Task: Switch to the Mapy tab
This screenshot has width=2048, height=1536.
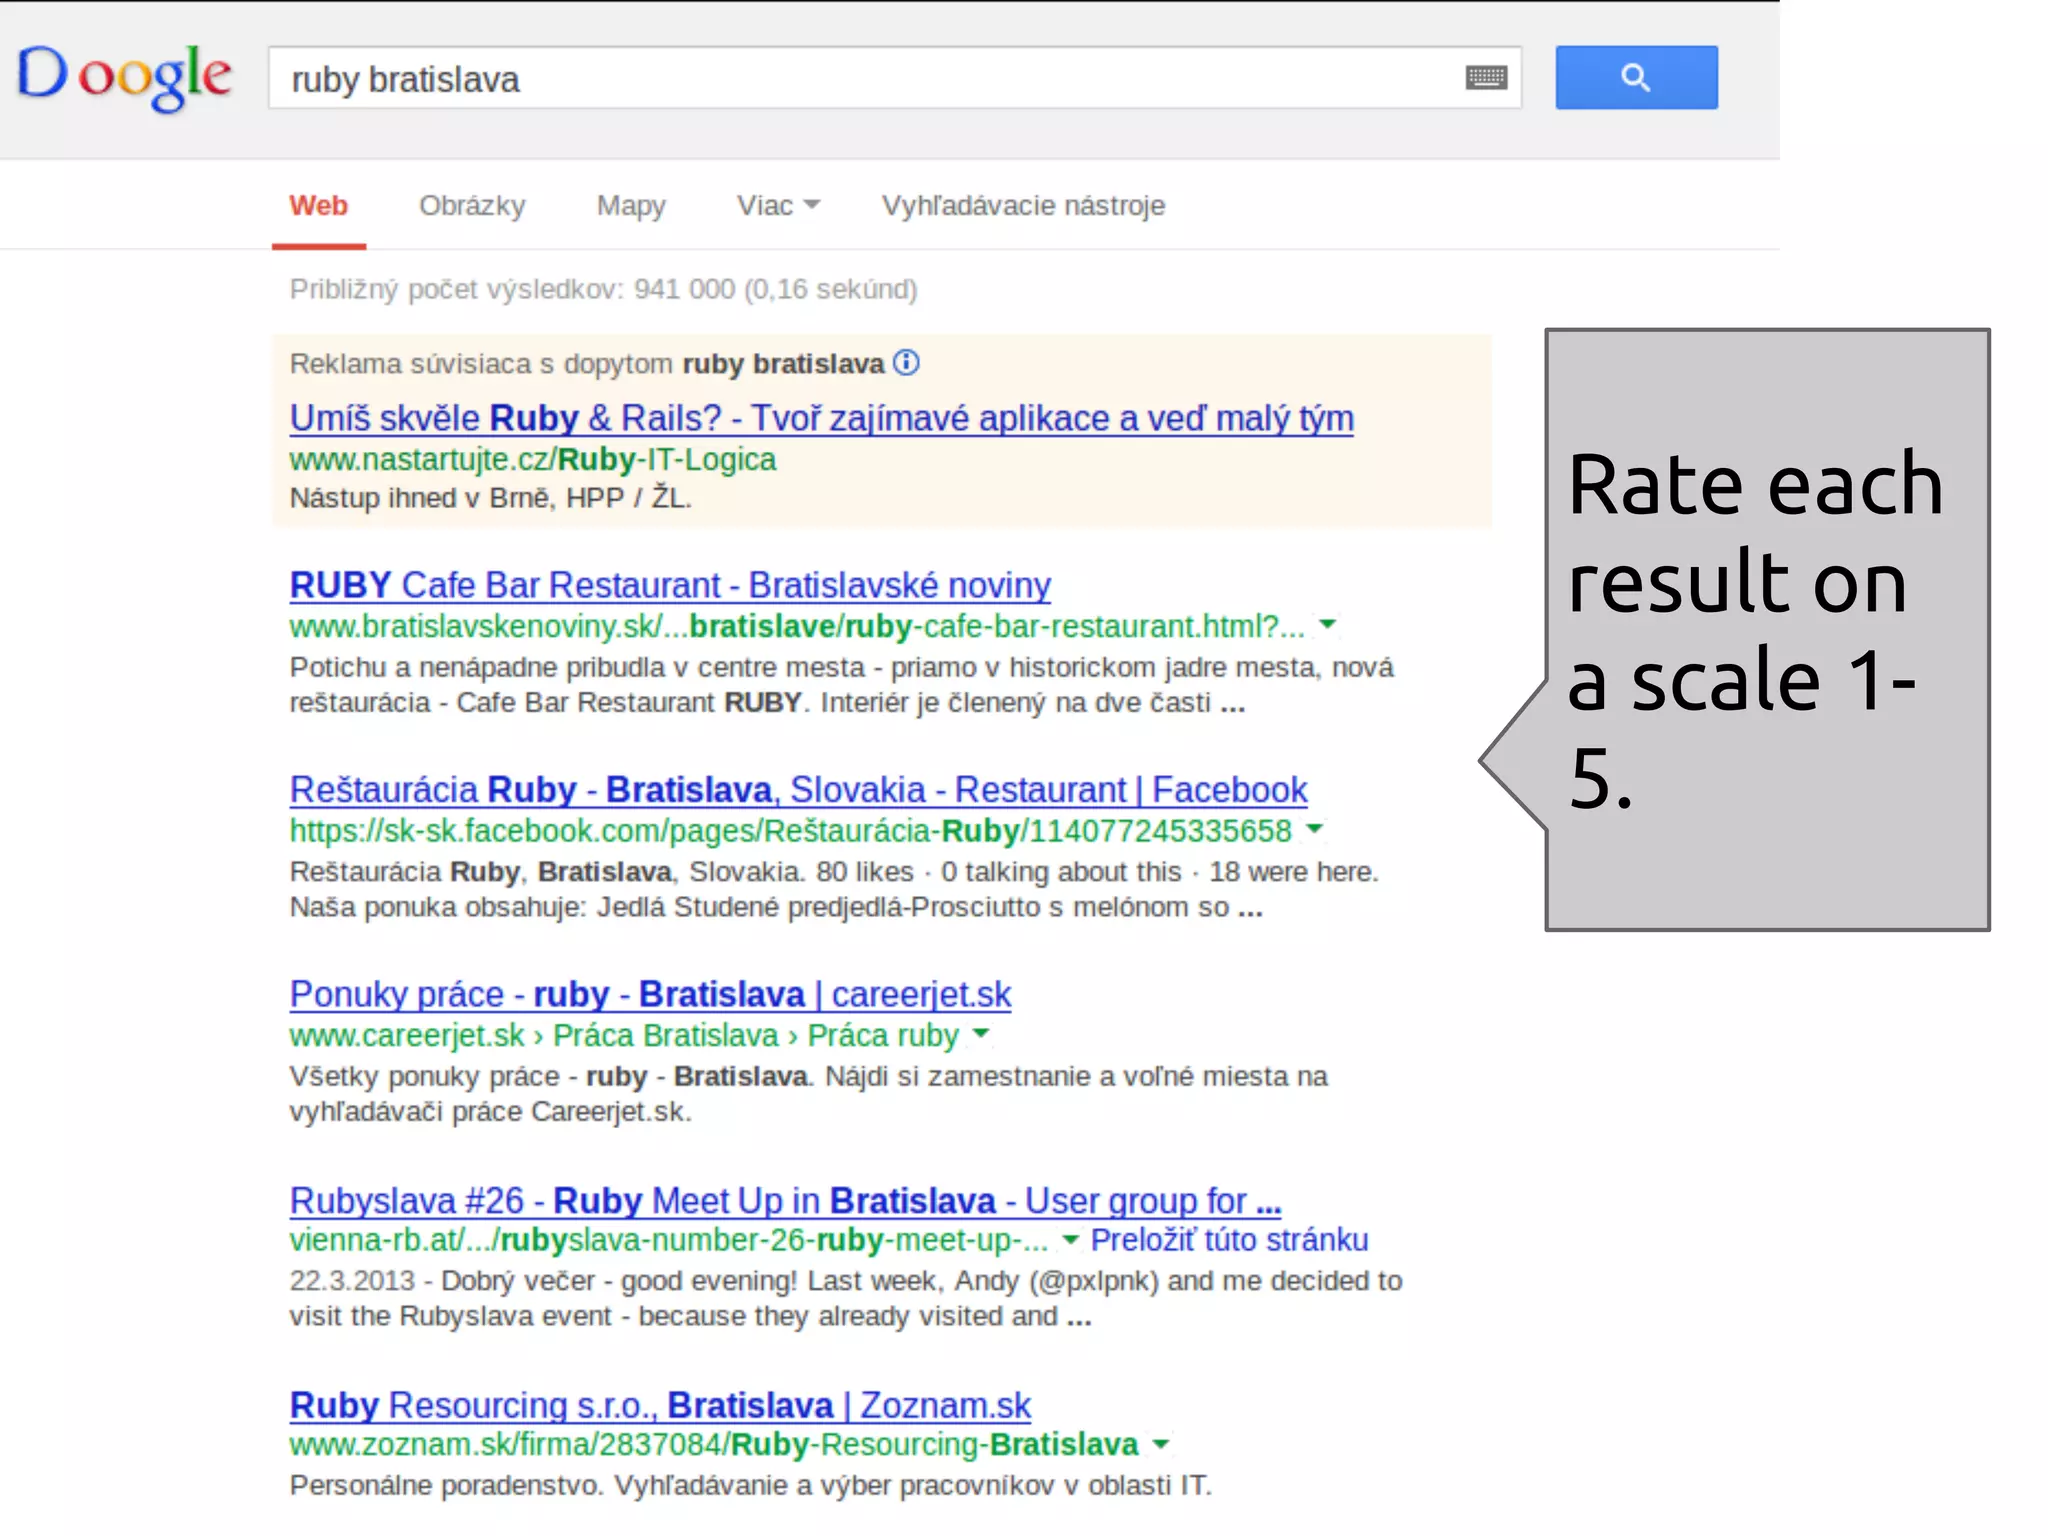Action: (631, 205)
